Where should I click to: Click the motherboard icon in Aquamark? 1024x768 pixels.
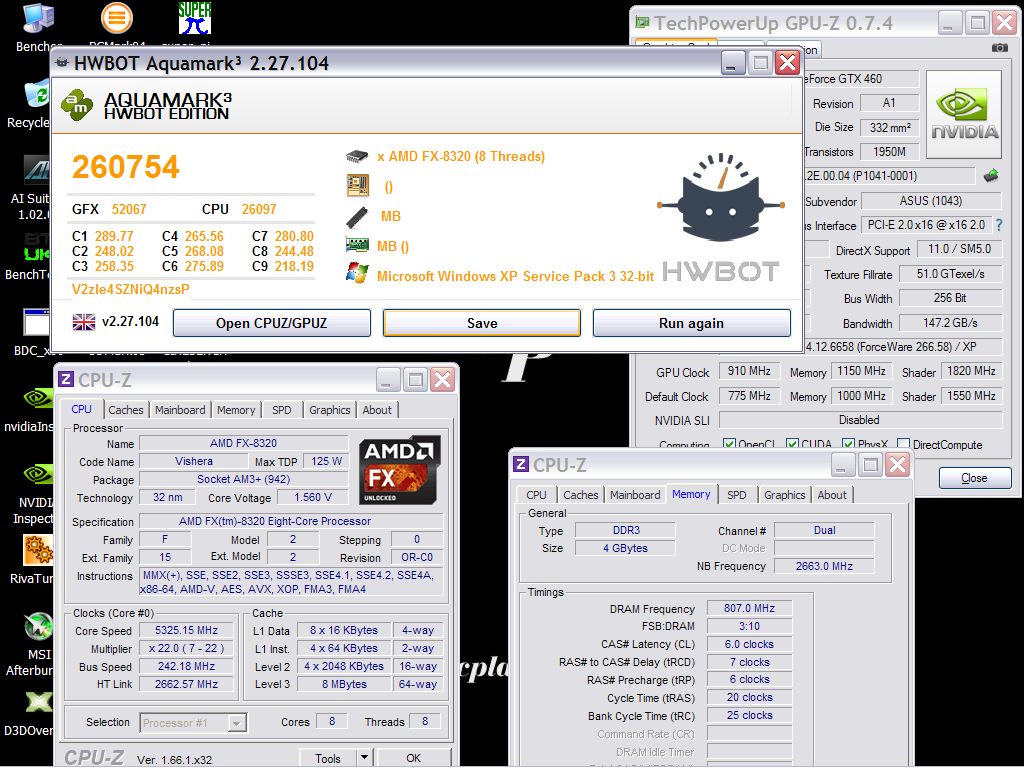pyautogui.click(x=357, y=185)
